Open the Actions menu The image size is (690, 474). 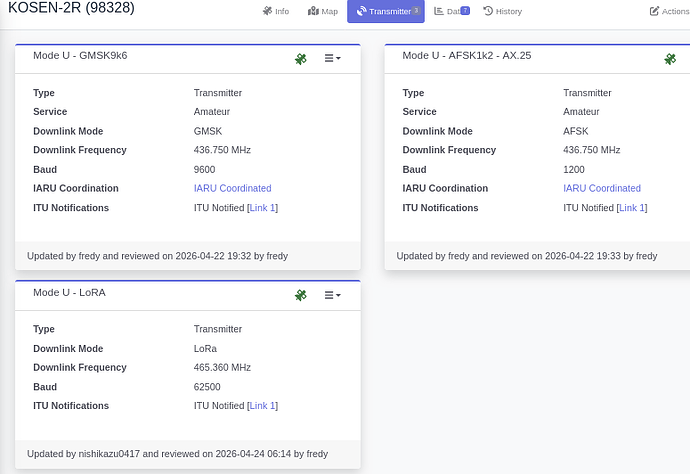(670, 11)
